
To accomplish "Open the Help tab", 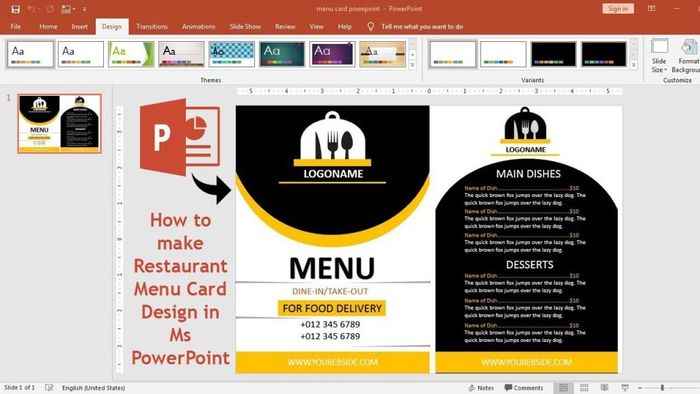I will 345,27.
